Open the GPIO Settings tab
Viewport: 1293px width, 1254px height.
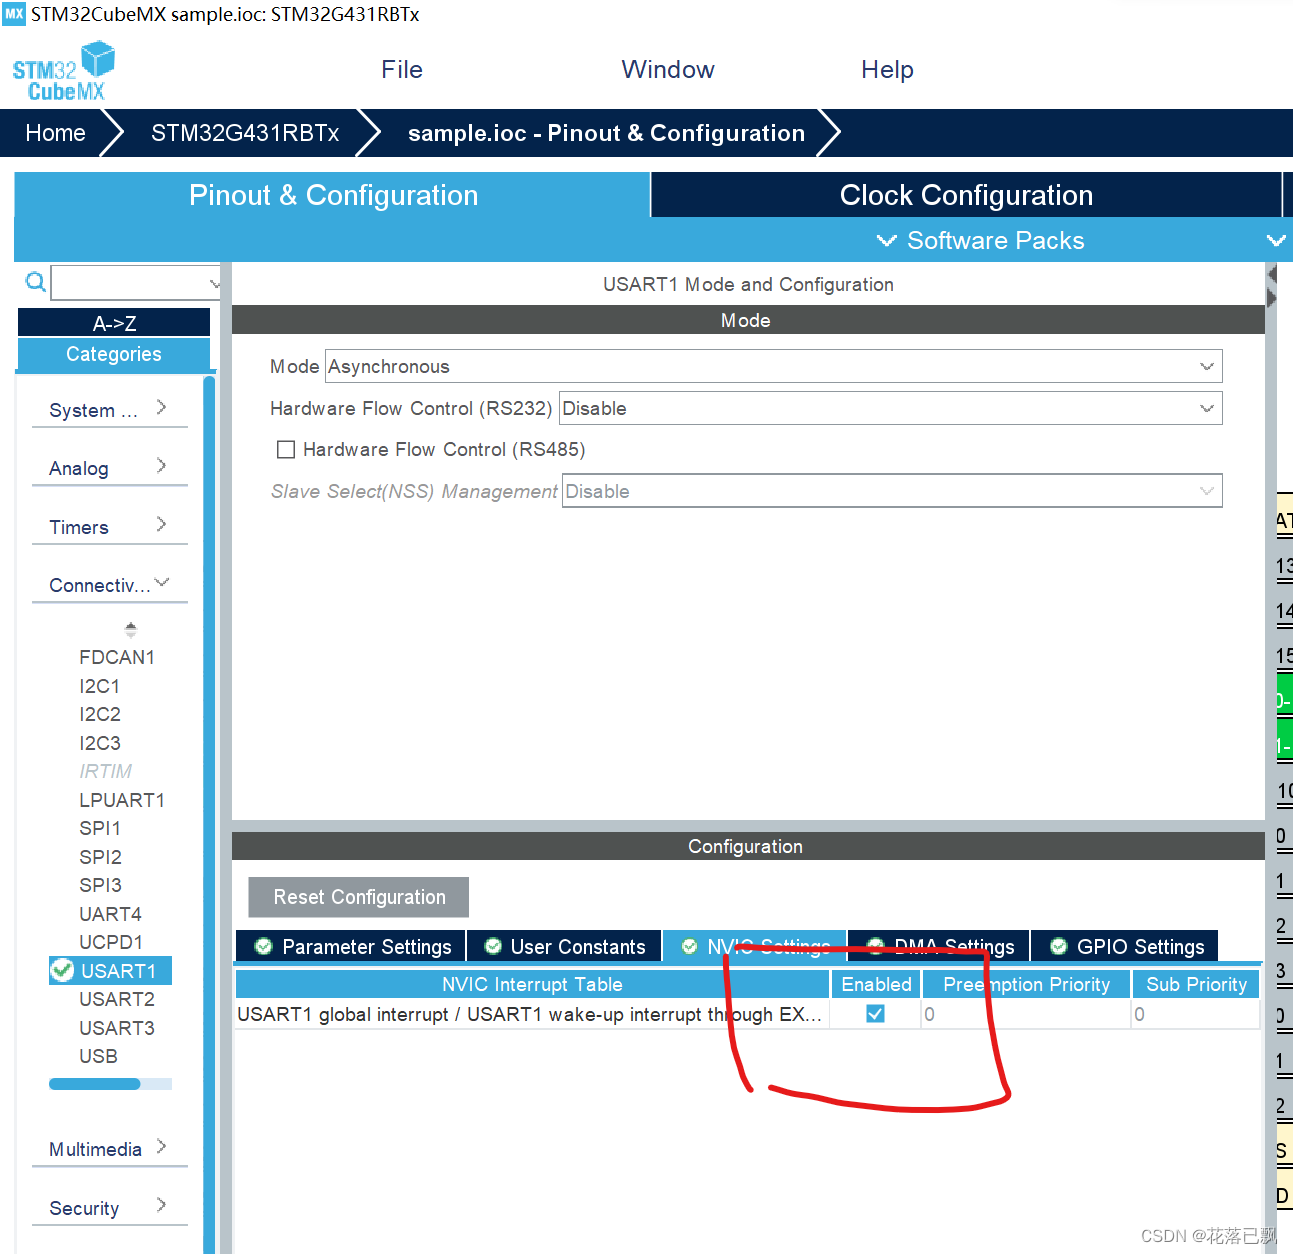[1125, 946]
